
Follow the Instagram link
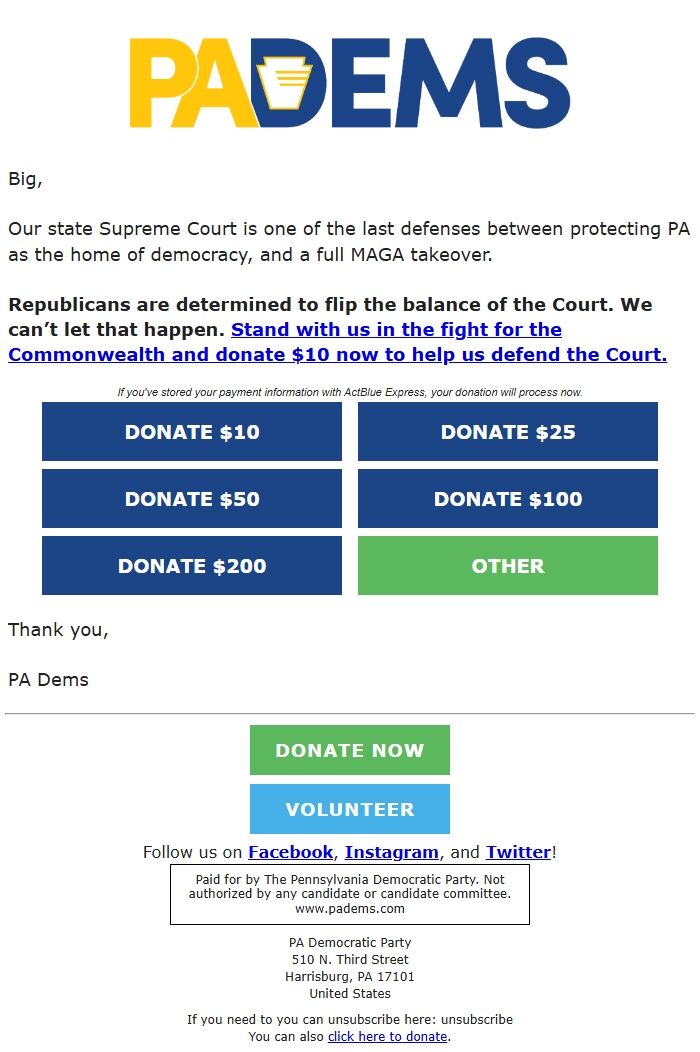click(x=391, y=852)
